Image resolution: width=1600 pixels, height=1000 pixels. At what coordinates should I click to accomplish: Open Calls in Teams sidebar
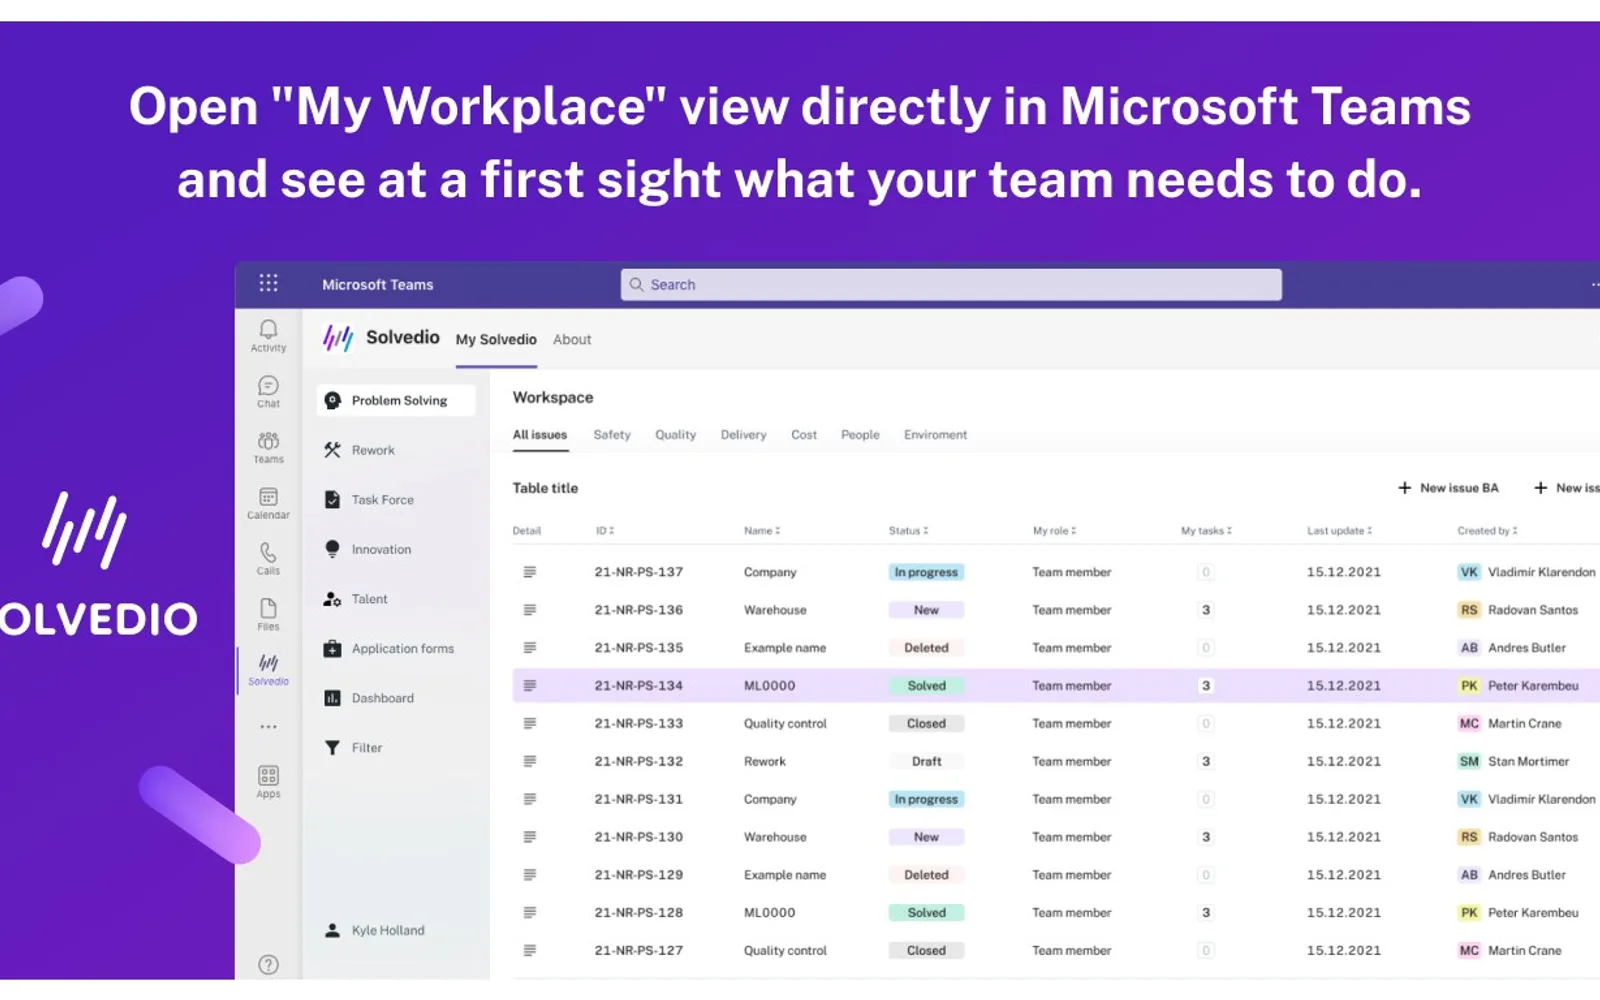coord(268,559)
